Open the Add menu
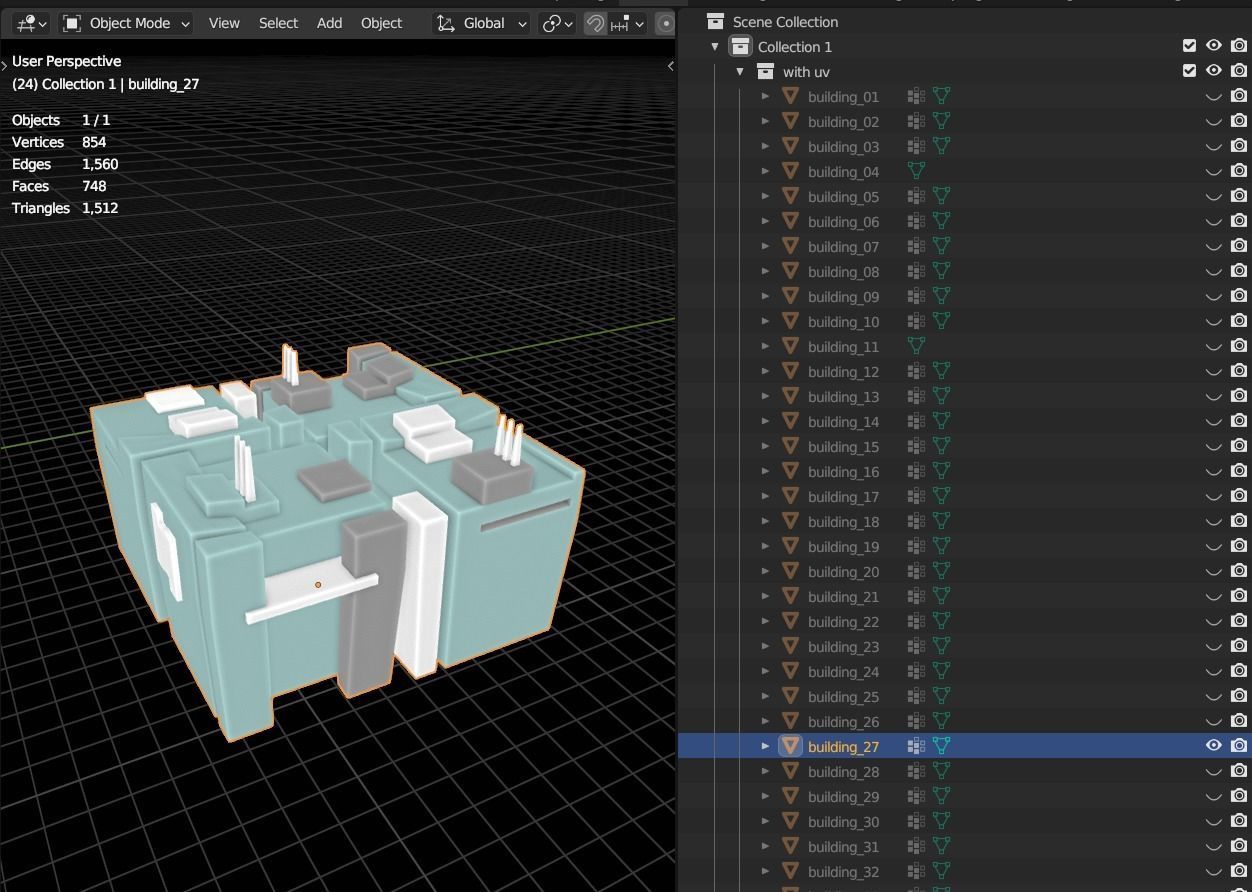 [329, 23]
